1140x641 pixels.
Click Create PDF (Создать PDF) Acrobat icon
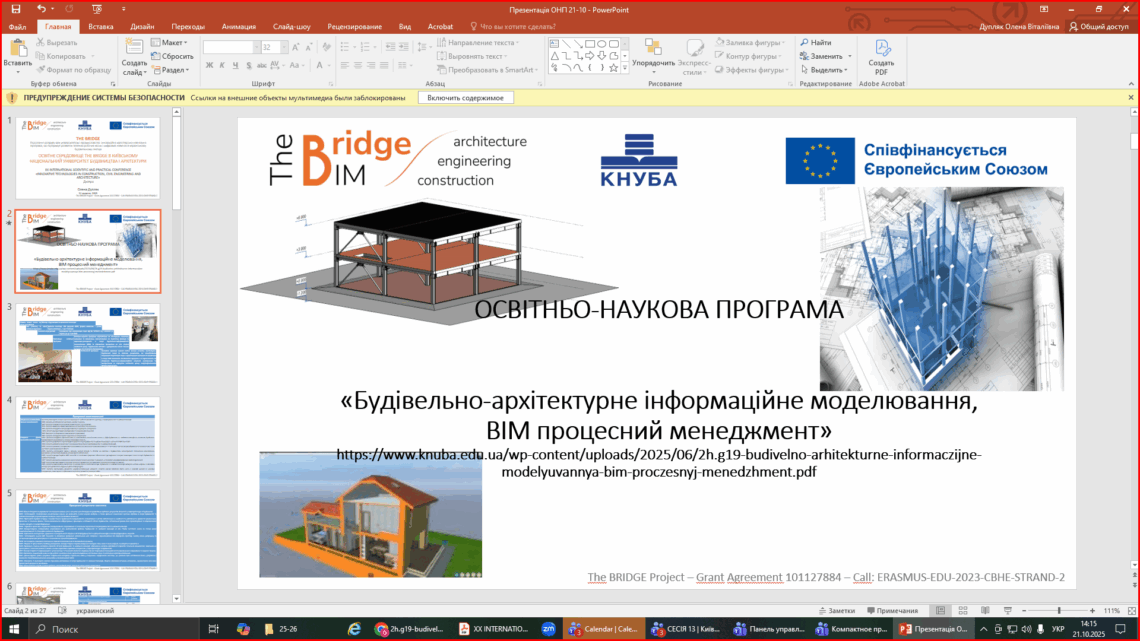coord(881,55)
